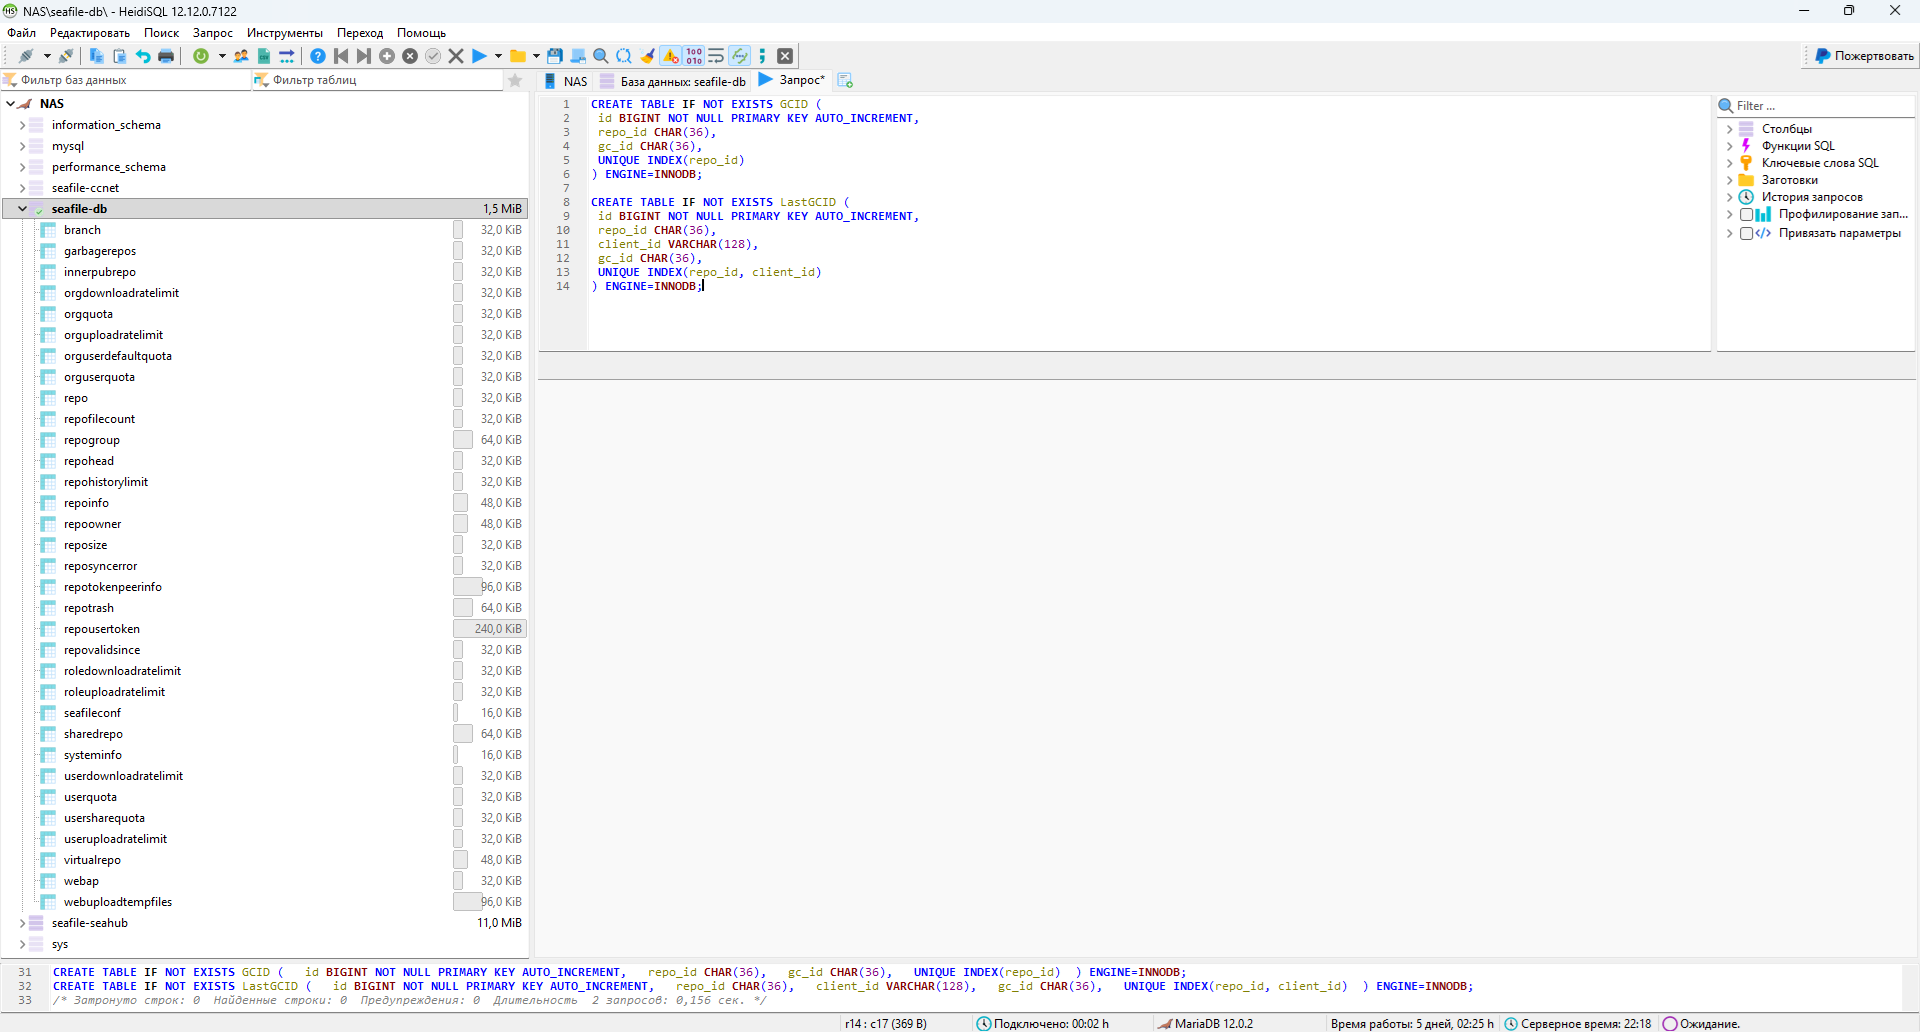Select the repousertoken table

point(102,629)
